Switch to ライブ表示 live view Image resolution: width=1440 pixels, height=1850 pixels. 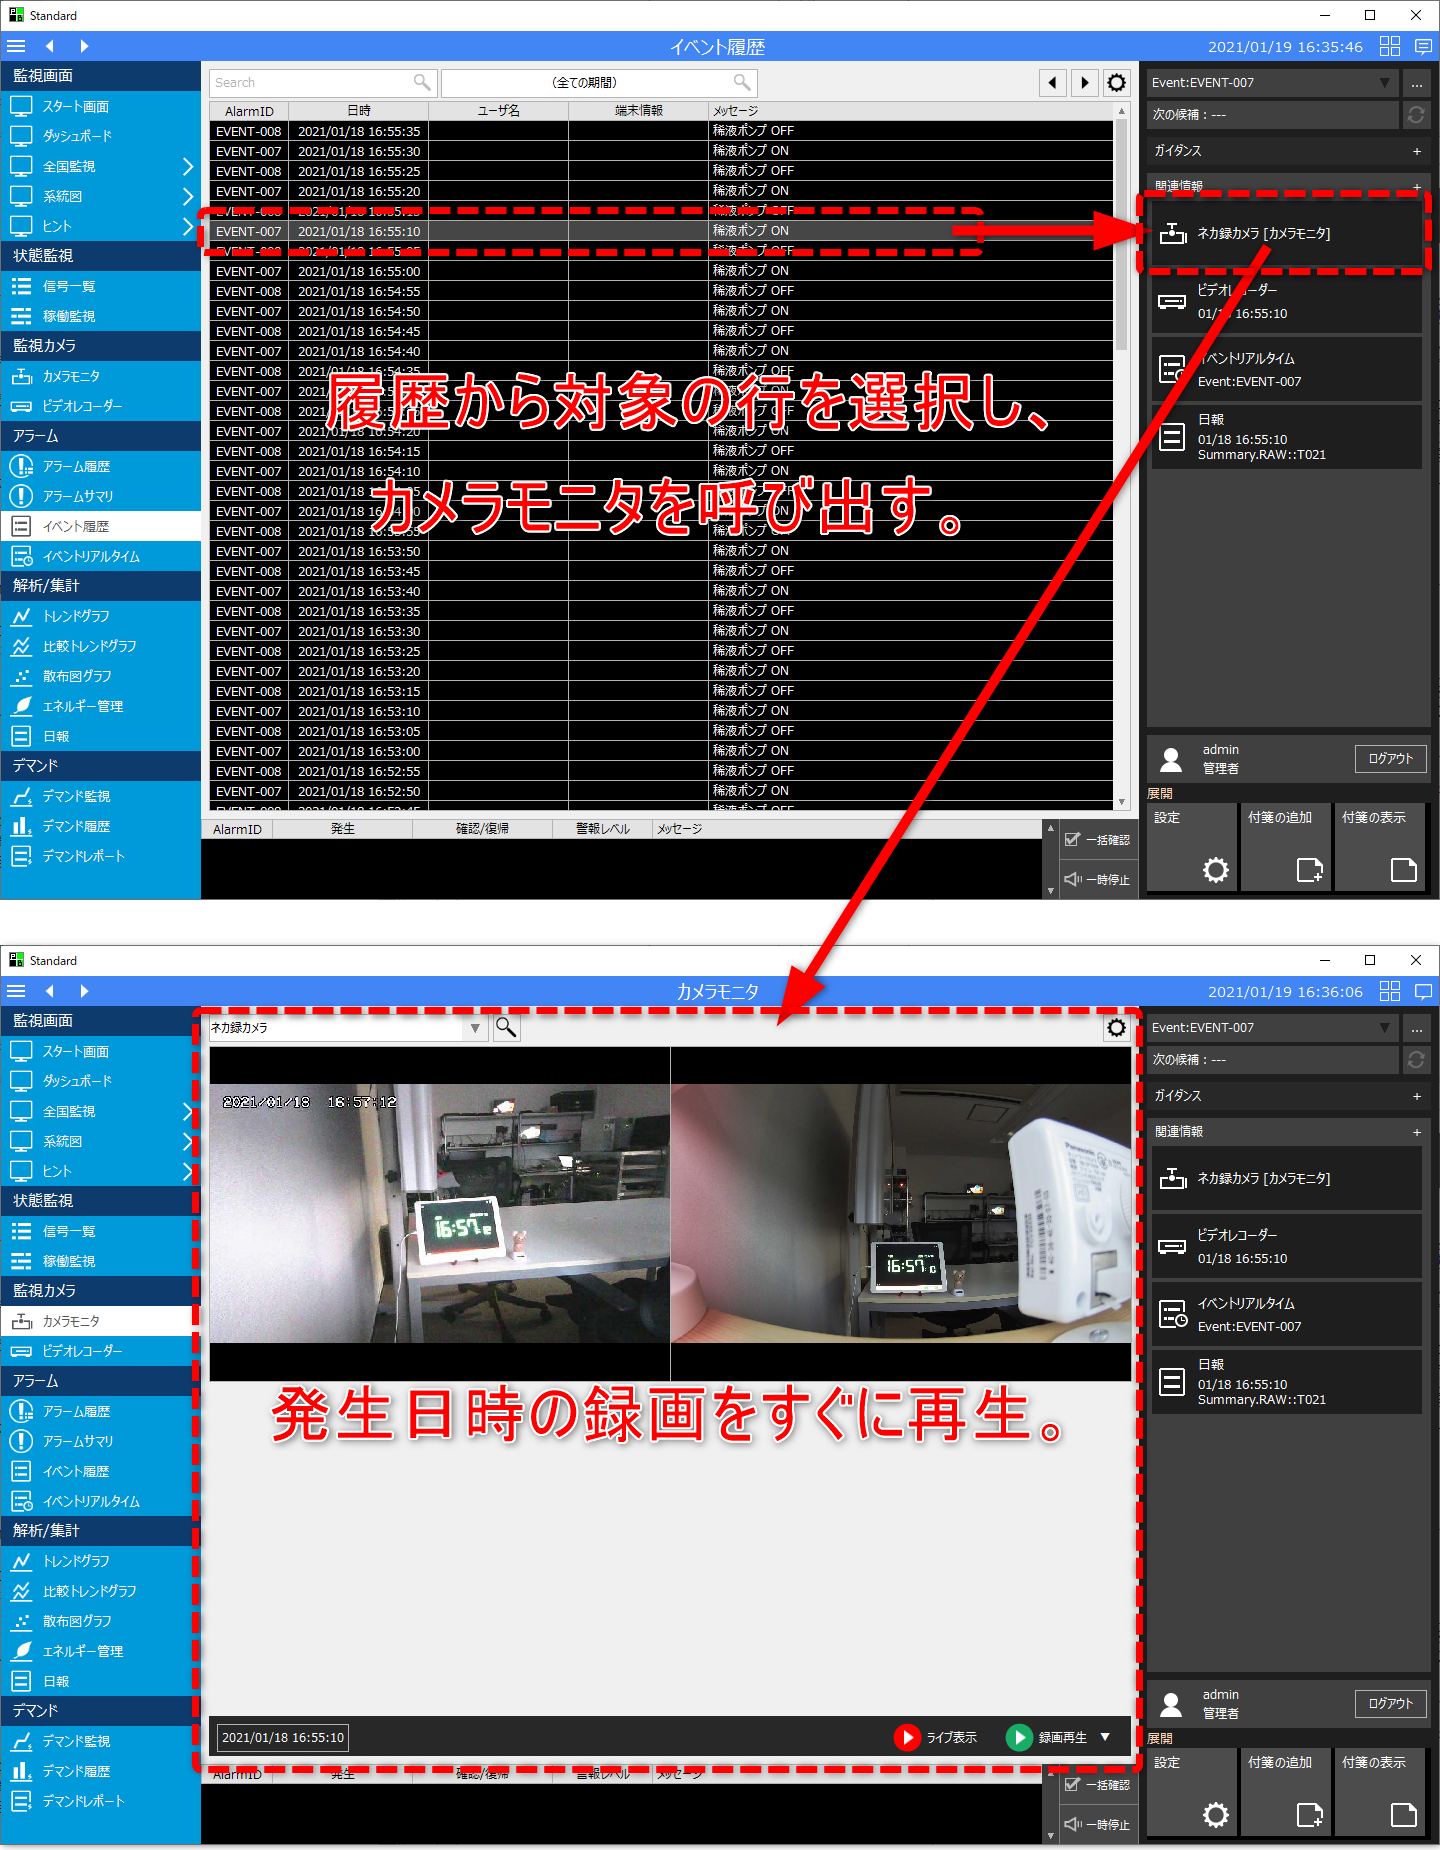pyautogui.click(x=936, y=1738)
